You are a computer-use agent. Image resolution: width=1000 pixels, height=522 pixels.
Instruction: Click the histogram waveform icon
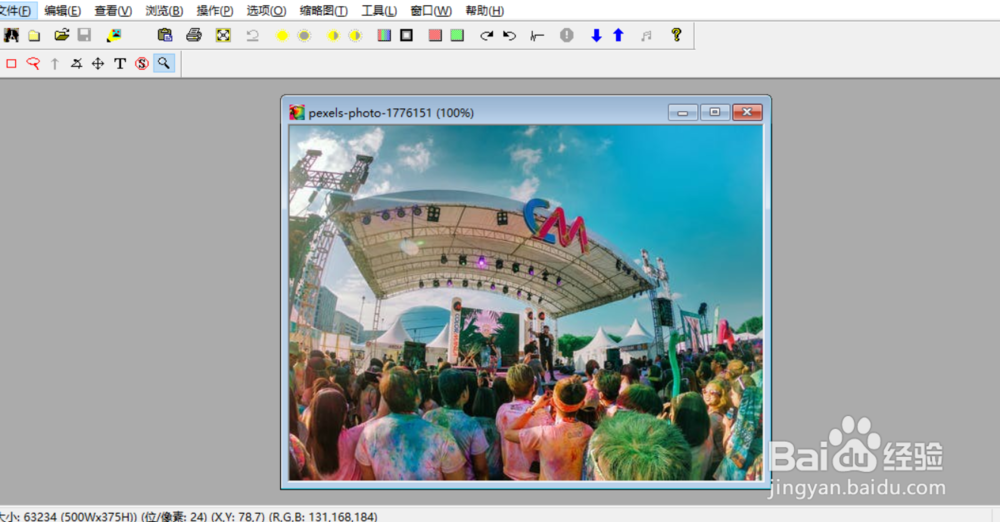[537, 36]
